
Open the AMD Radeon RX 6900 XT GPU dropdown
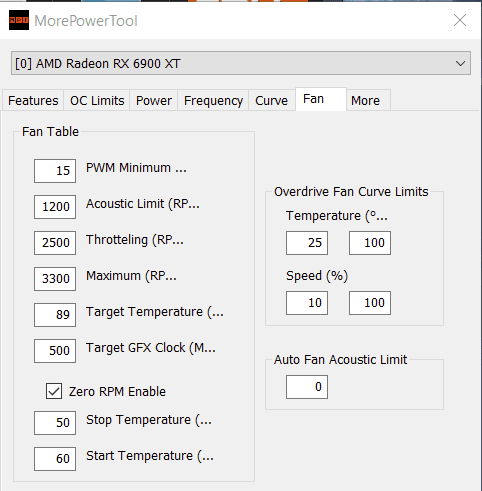[241, 63]
